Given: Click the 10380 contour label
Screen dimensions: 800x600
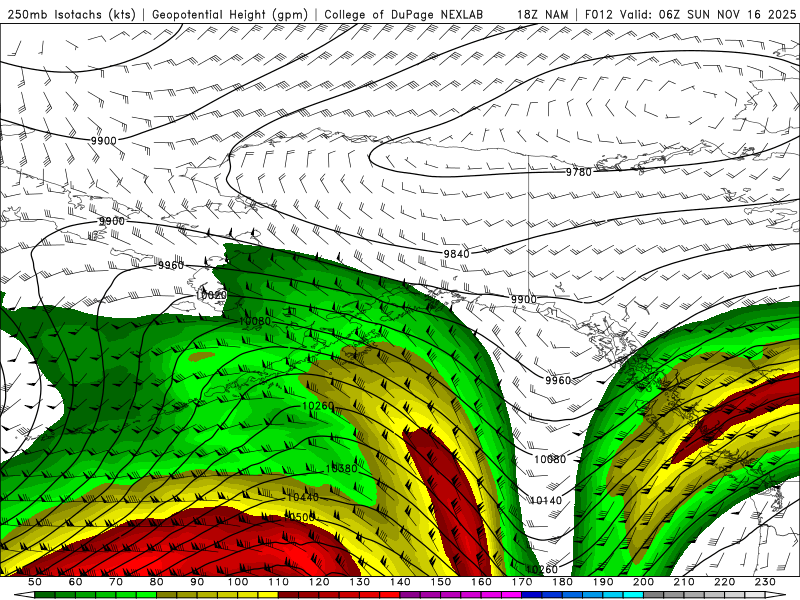Looking at the screenshot, I should tap(341, 468).
